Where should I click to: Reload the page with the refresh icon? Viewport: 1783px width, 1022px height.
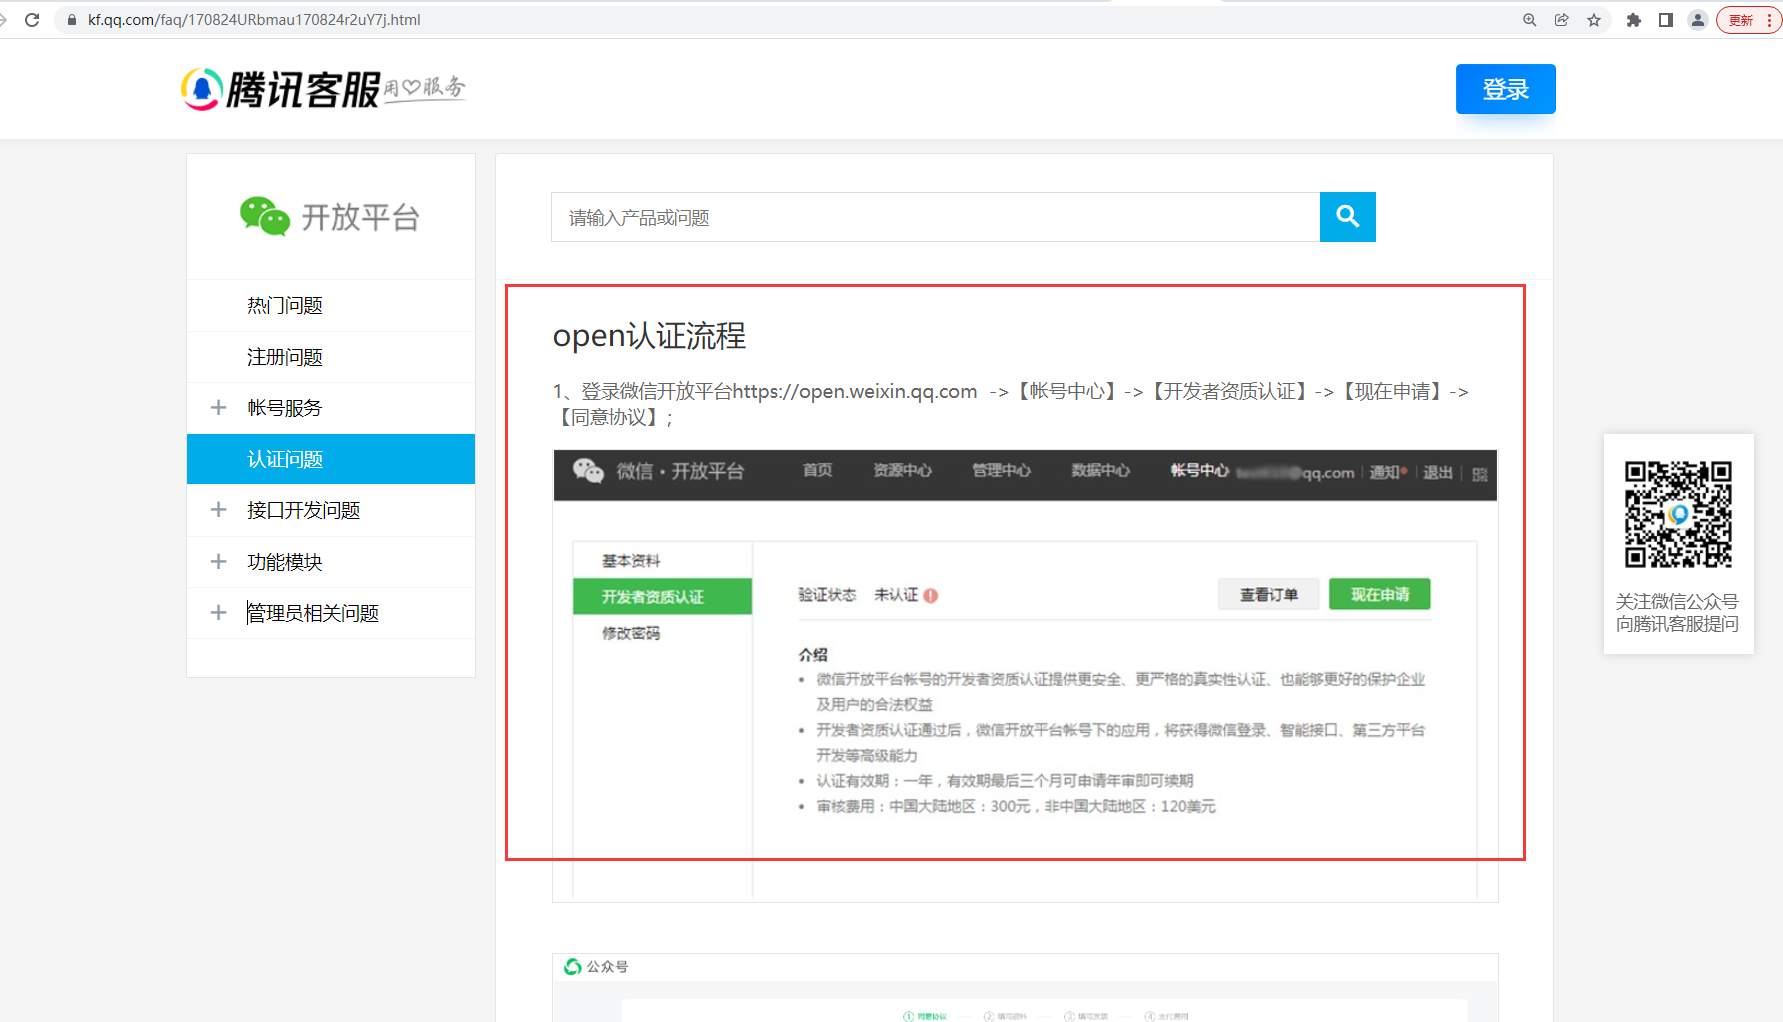32,20
